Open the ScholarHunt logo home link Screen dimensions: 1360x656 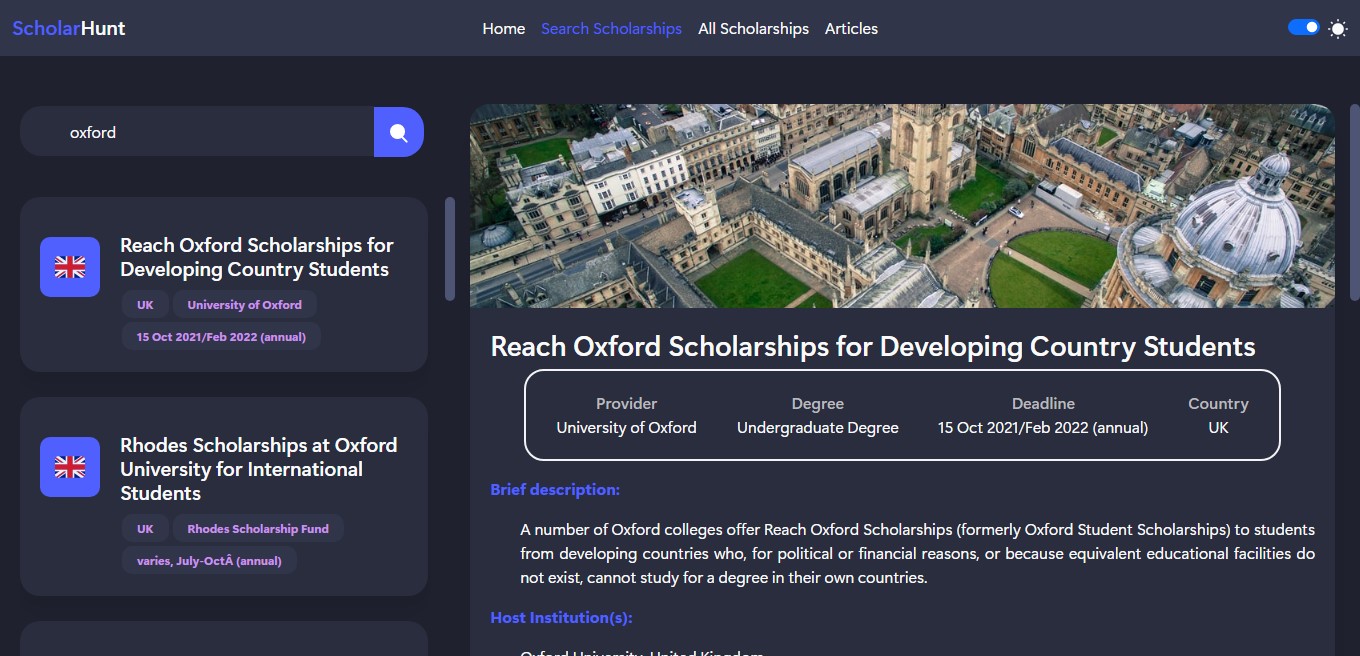click(x=69, y=28)
